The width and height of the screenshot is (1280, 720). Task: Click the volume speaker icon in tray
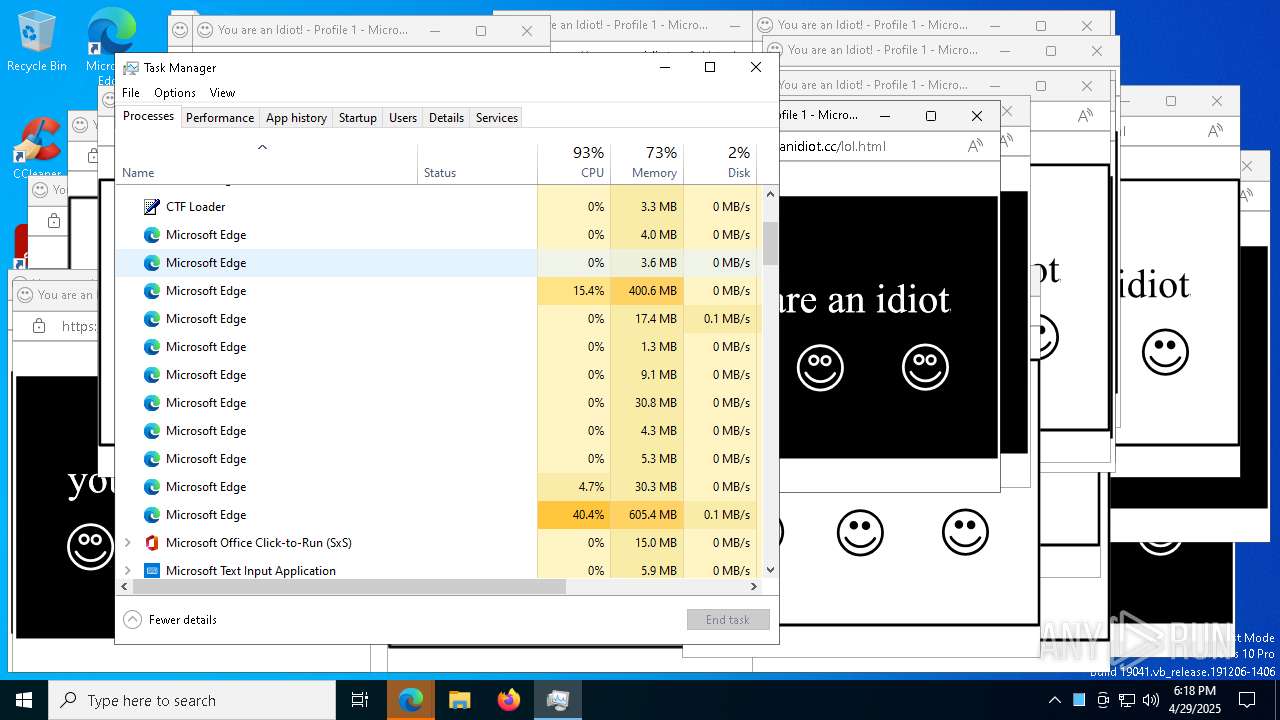coord(1151,700)
